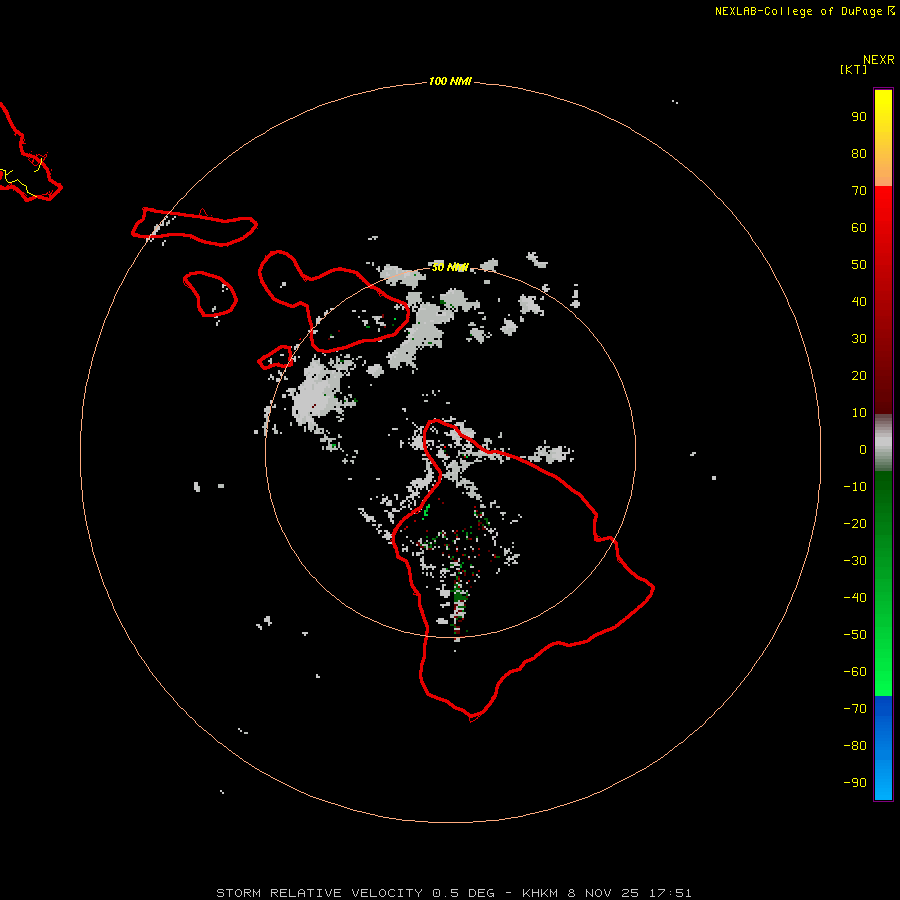Click the green velocity streak south of radar

[459, 597]
